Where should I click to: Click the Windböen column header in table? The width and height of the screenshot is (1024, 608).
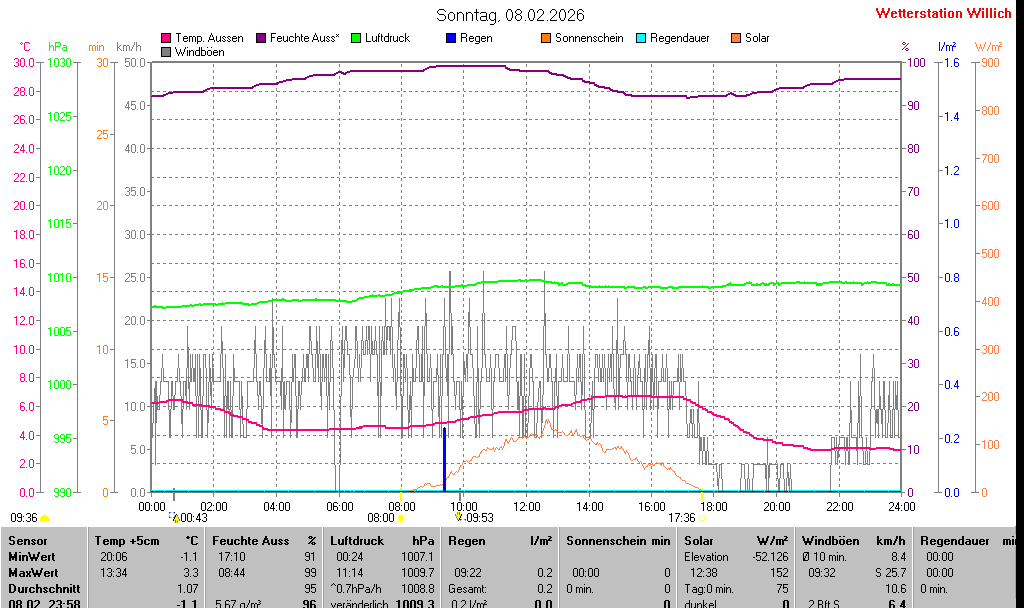(828, 540)
